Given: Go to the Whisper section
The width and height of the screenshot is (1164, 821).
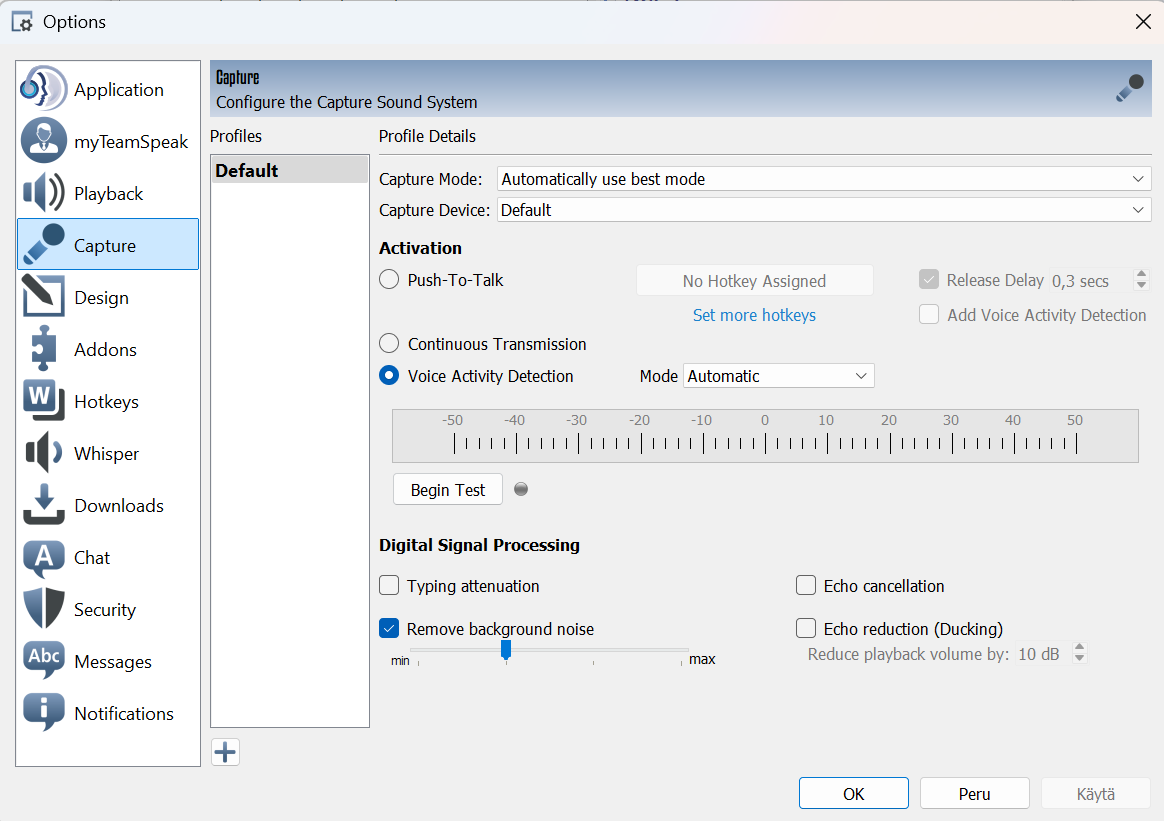Looking at the screenshot, I should pyautogui.click(x=106, y=454).
